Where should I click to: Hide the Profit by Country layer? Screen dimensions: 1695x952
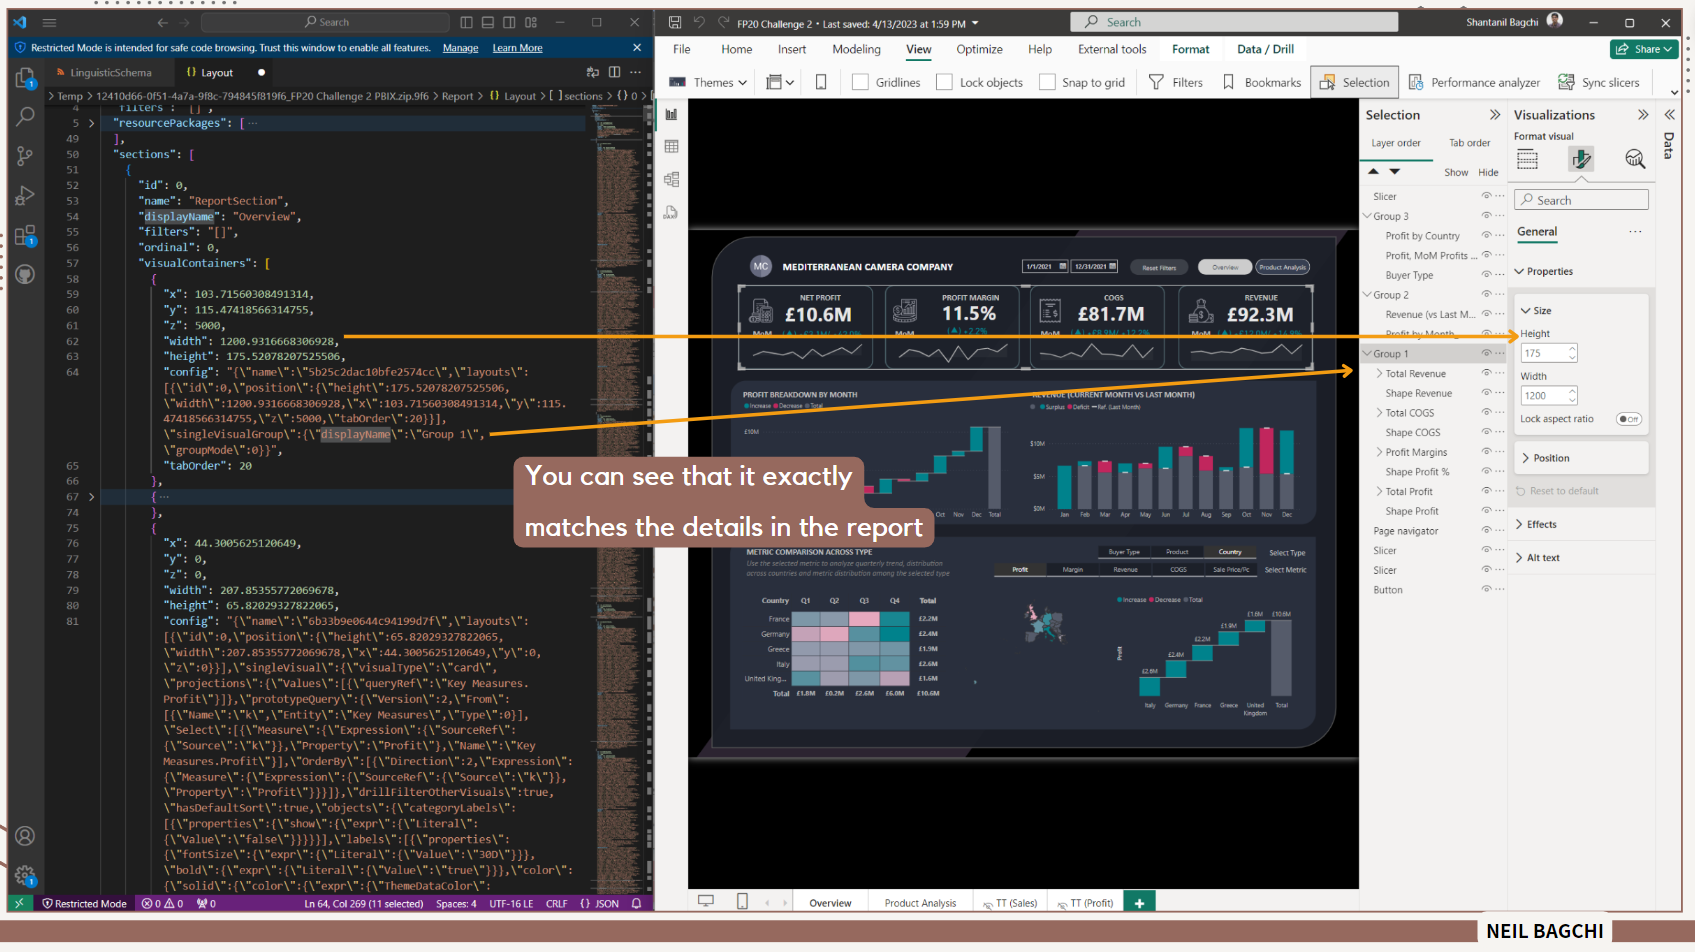pyautogui.click(x=1486, y=236)
